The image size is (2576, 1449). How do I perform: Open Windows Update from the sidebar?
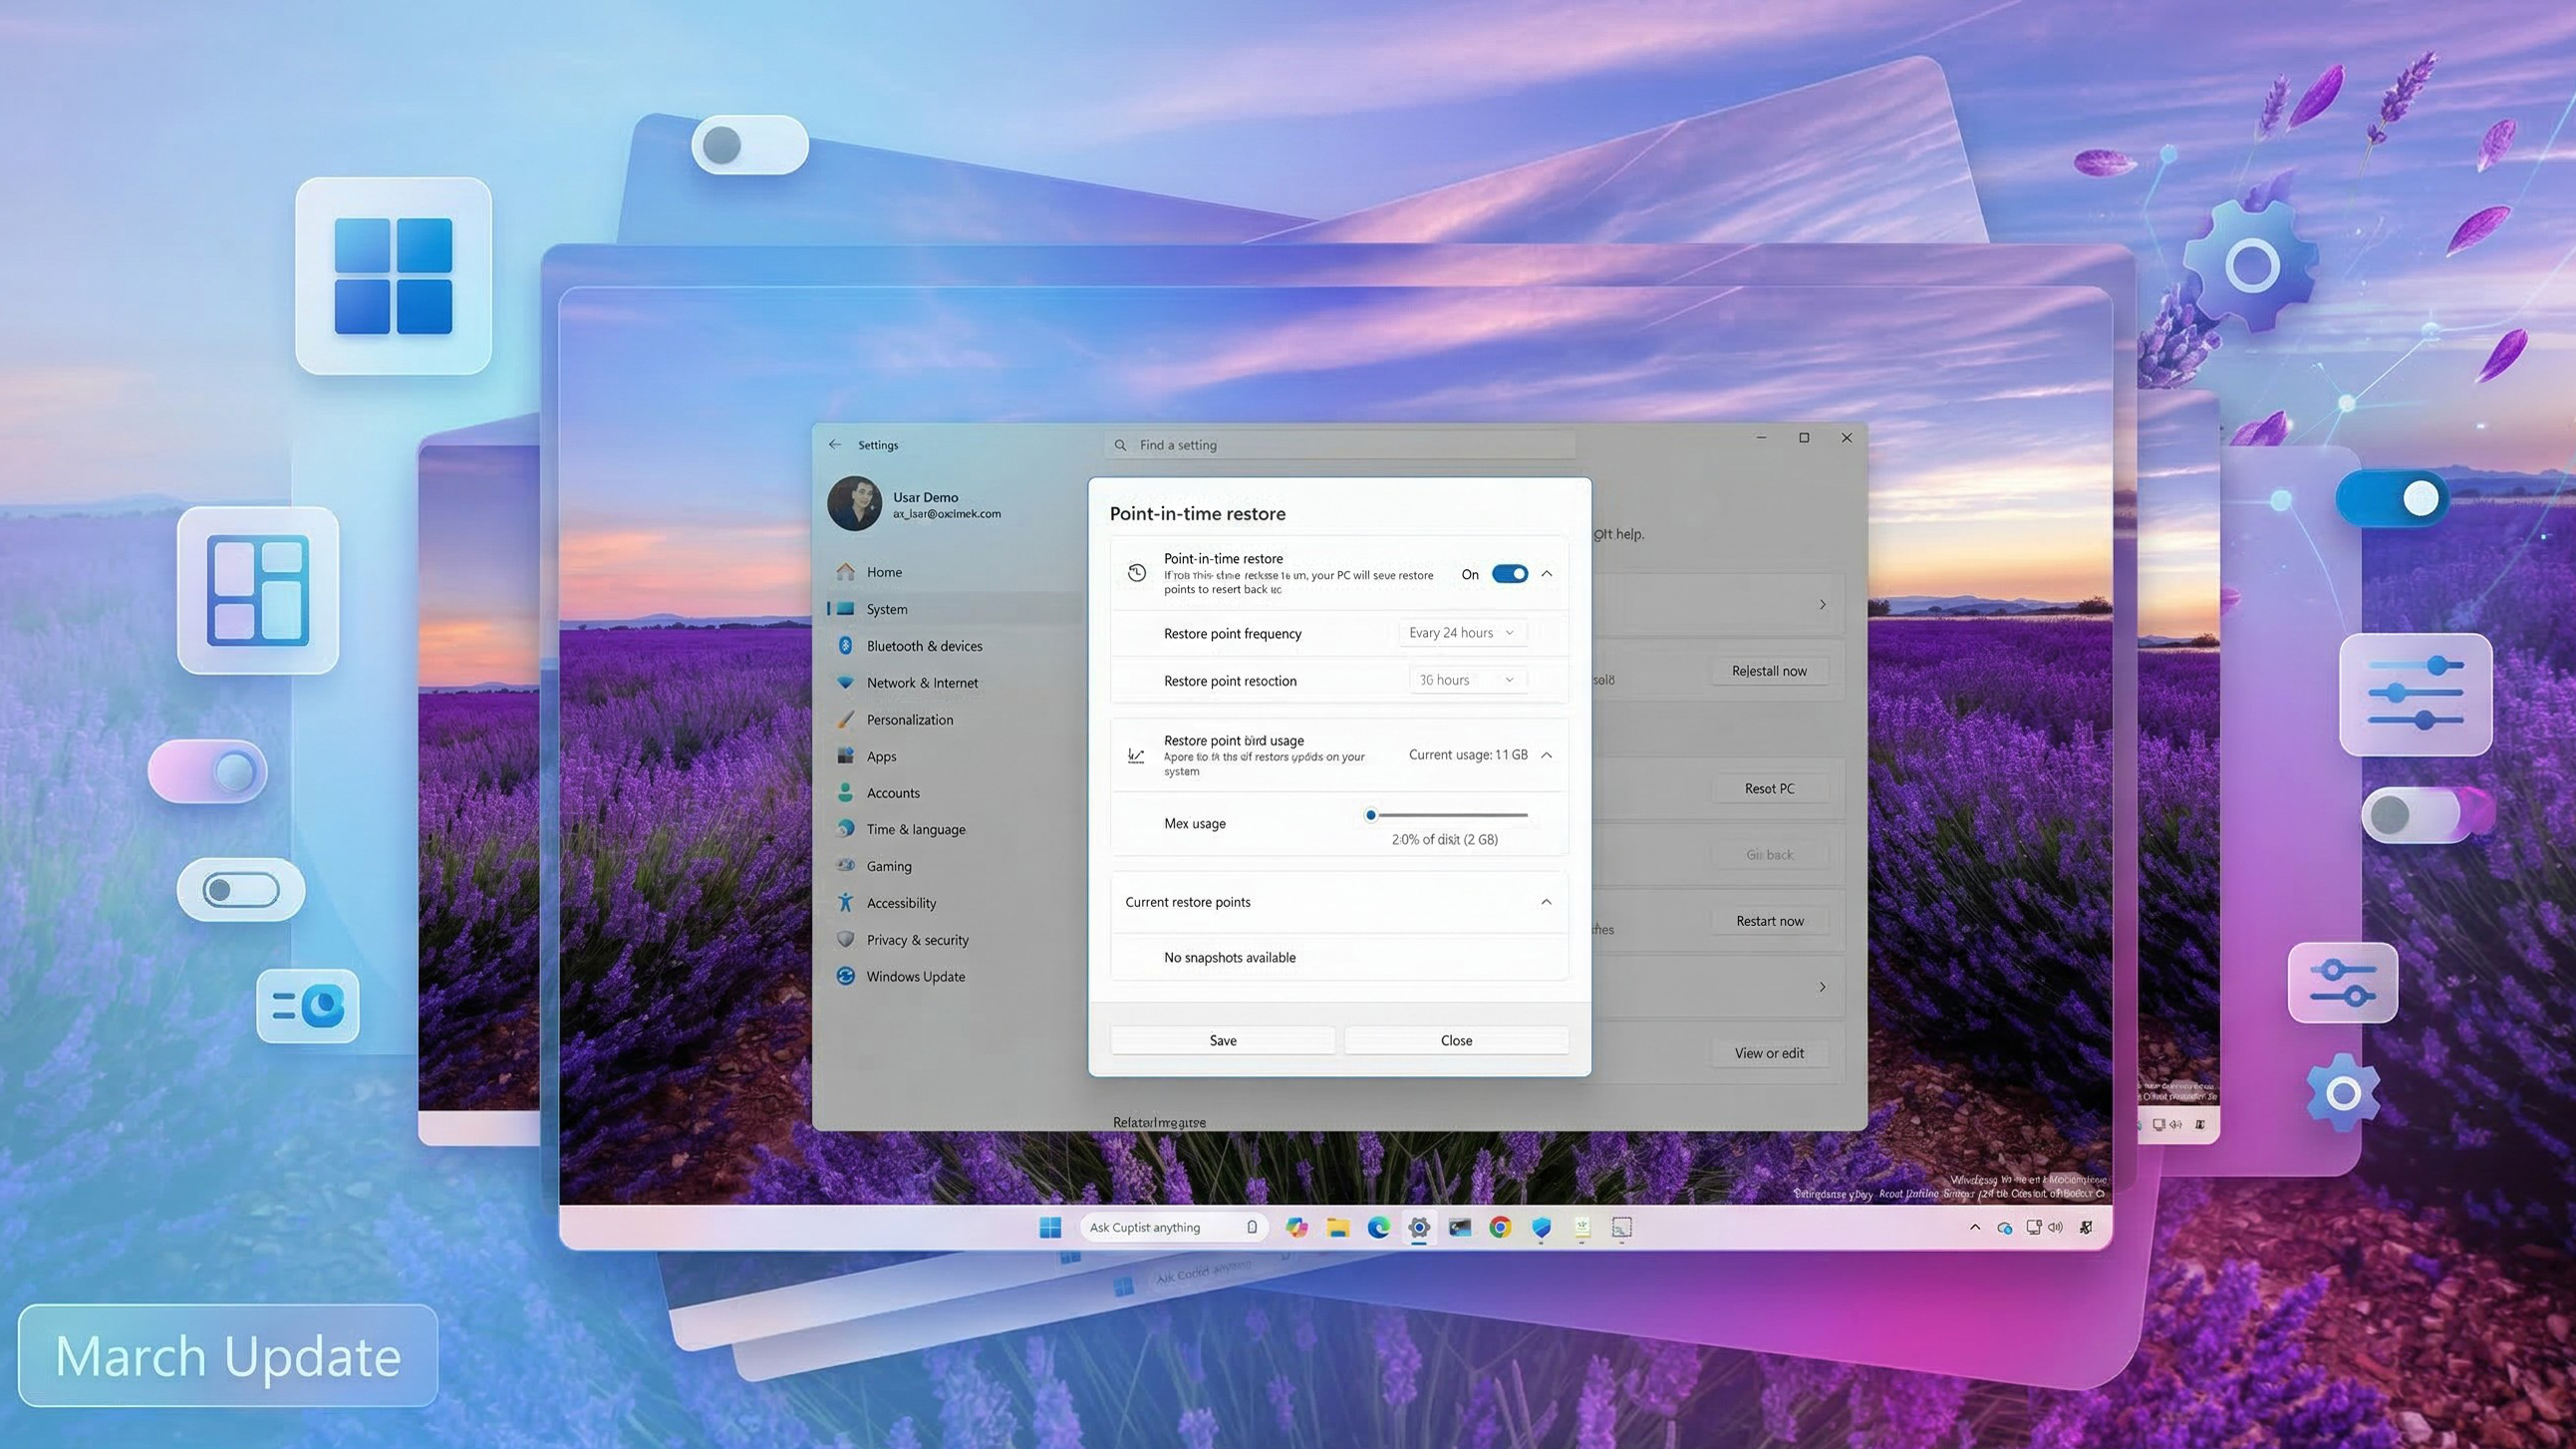pyautogui.click(x=915, y=976)
